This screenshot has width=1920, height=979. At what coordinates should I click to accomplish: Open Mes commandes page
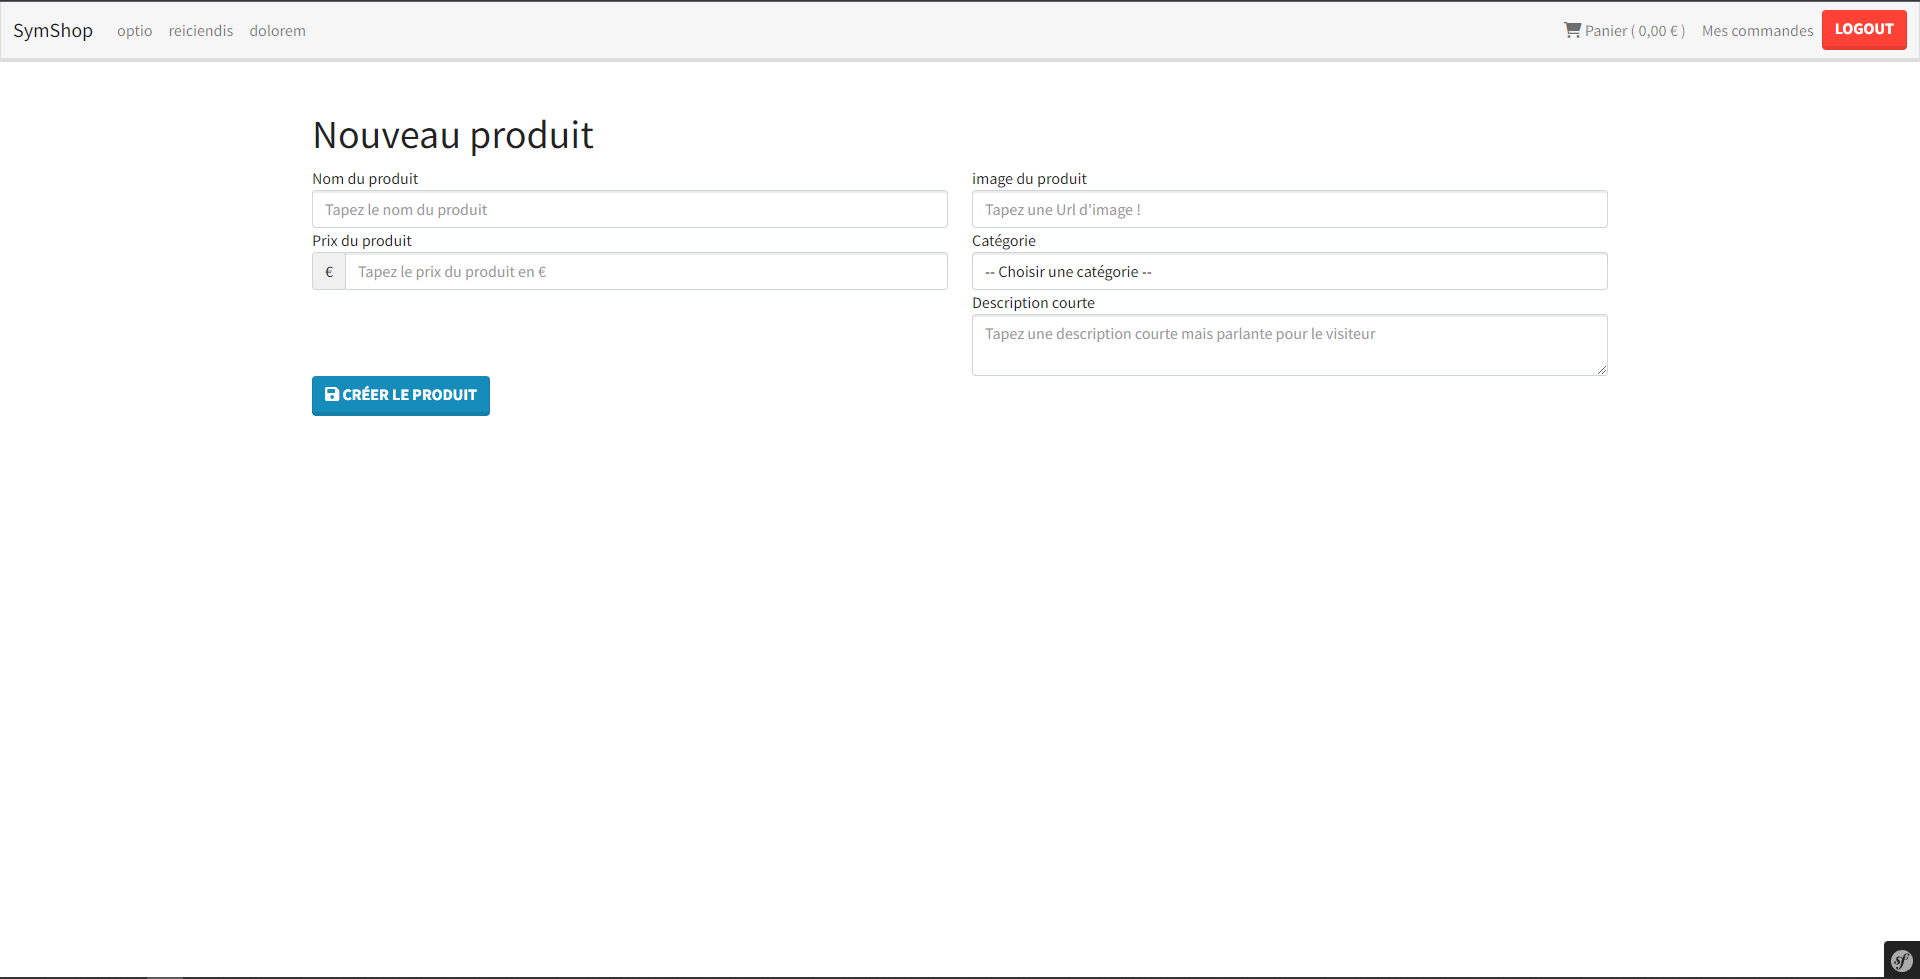pos(1757,31)
